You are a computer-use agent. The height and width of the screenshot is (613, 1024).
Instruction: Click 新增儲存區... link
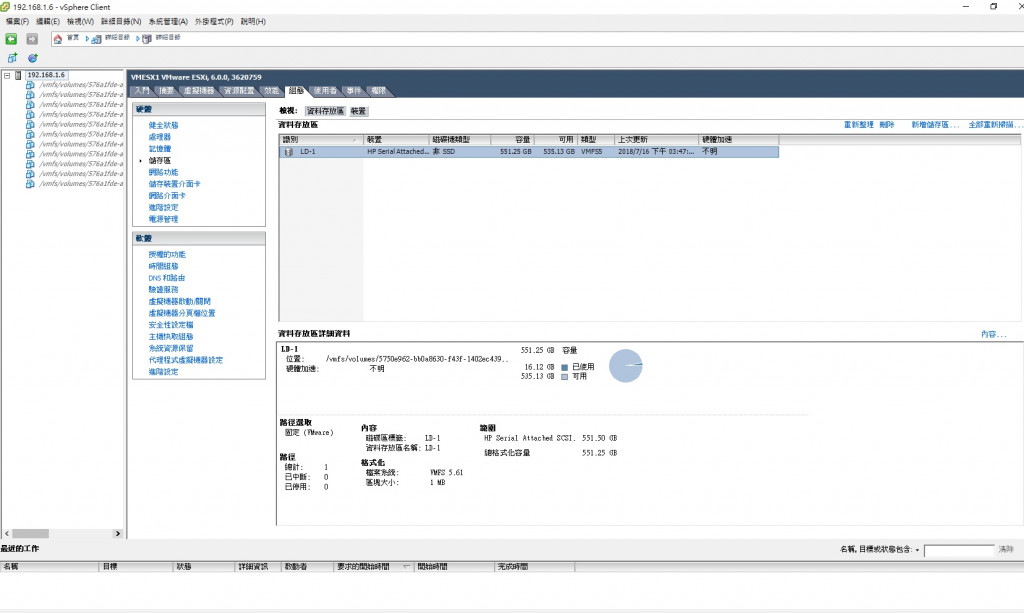[x=935, y=125]
